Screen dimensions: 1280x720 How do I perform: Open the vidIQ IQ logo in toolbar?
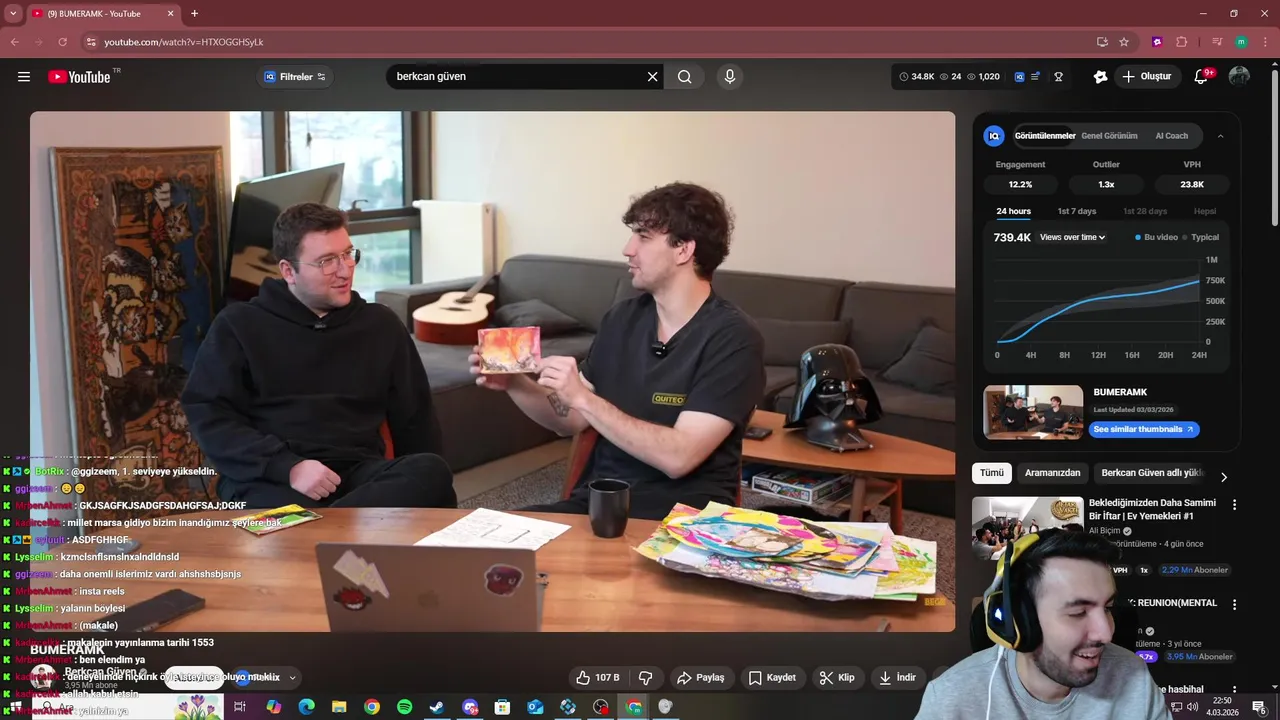pos(1020,76)
